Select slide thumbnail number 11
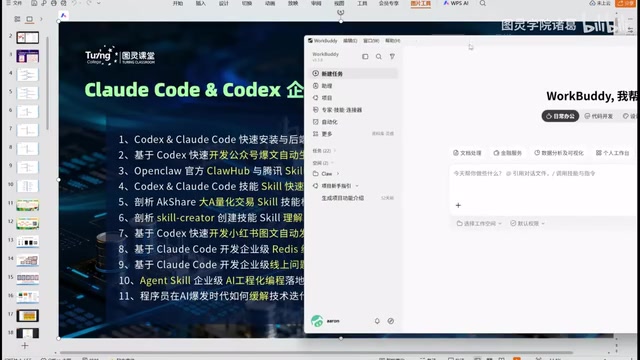 click(28, 204)
